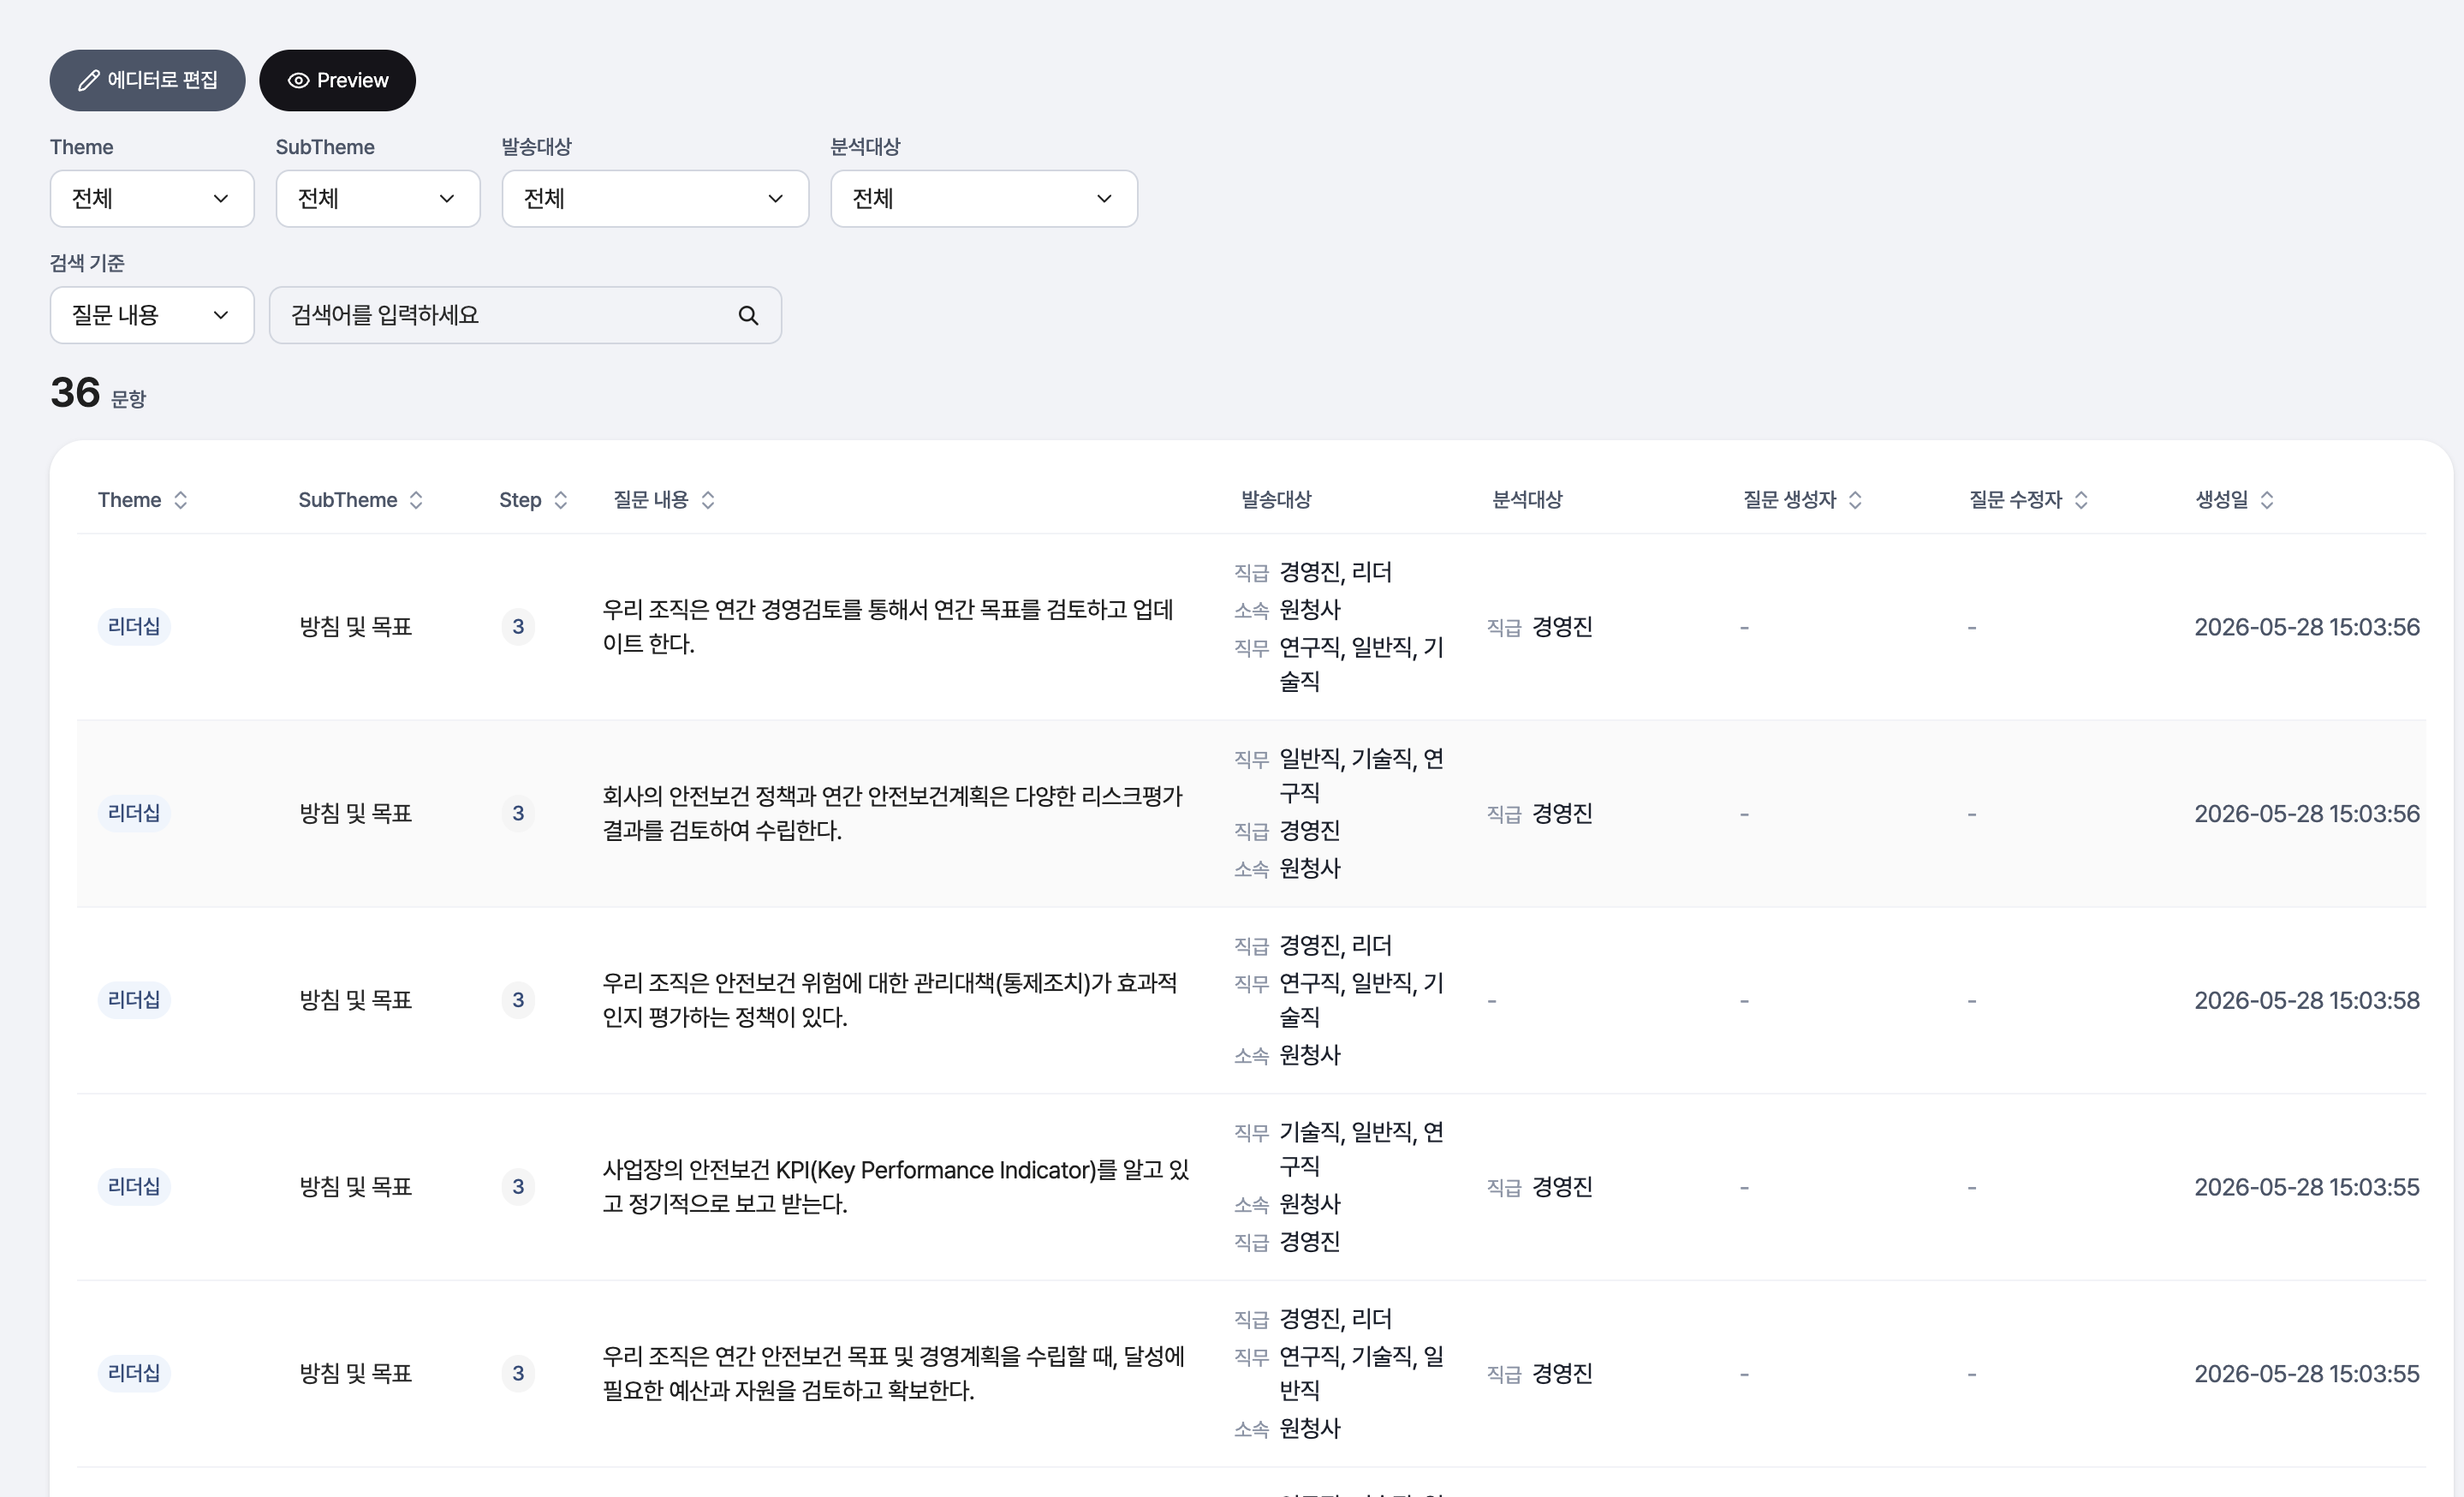
Task: Click 분석대상 경영진 in 리스크평가 row
Action: pyautogui.click(x=1562, y=814)
